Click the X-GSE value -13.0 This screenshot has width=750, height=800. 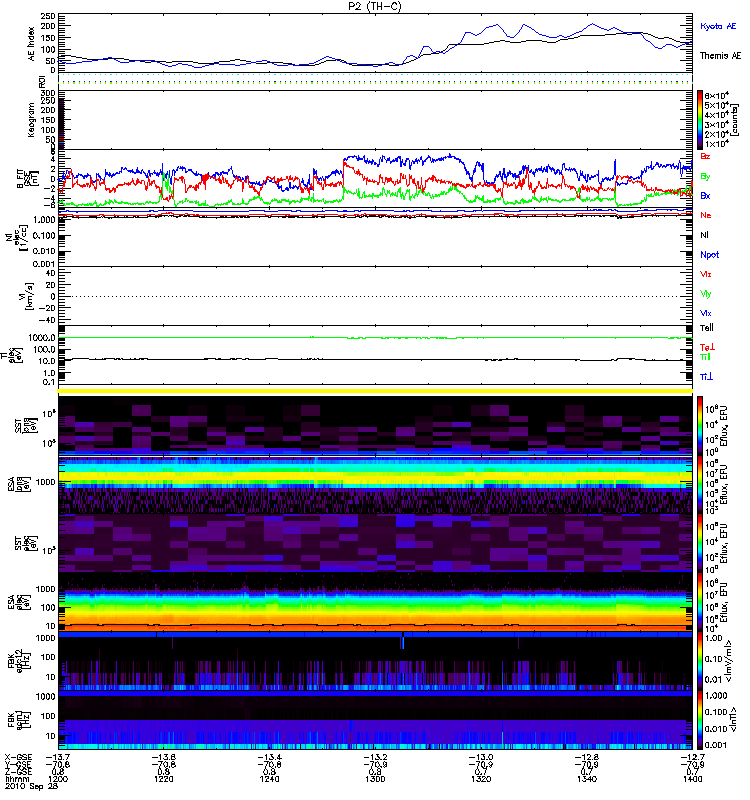[x=481, y=757]
